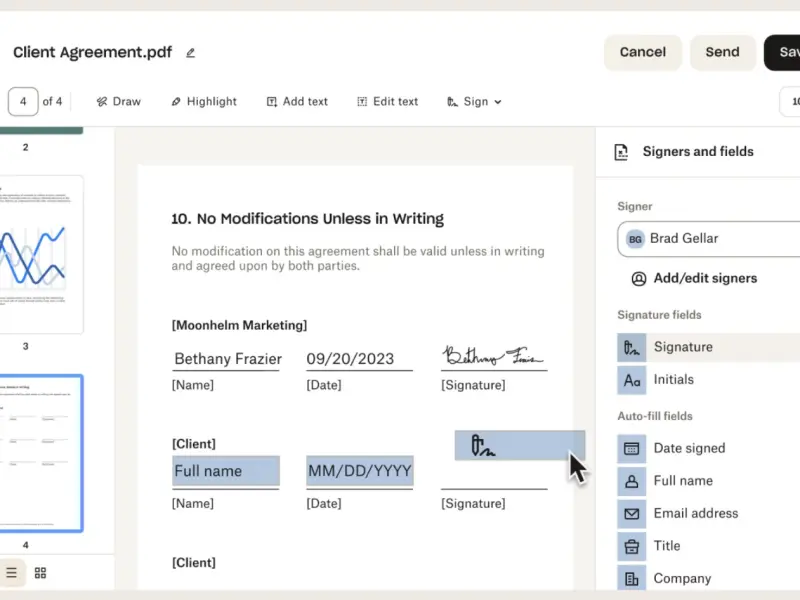Select the Company building icon
This screenshot has height=600, width=800.
pyautogui.click(x=632, y=578)
